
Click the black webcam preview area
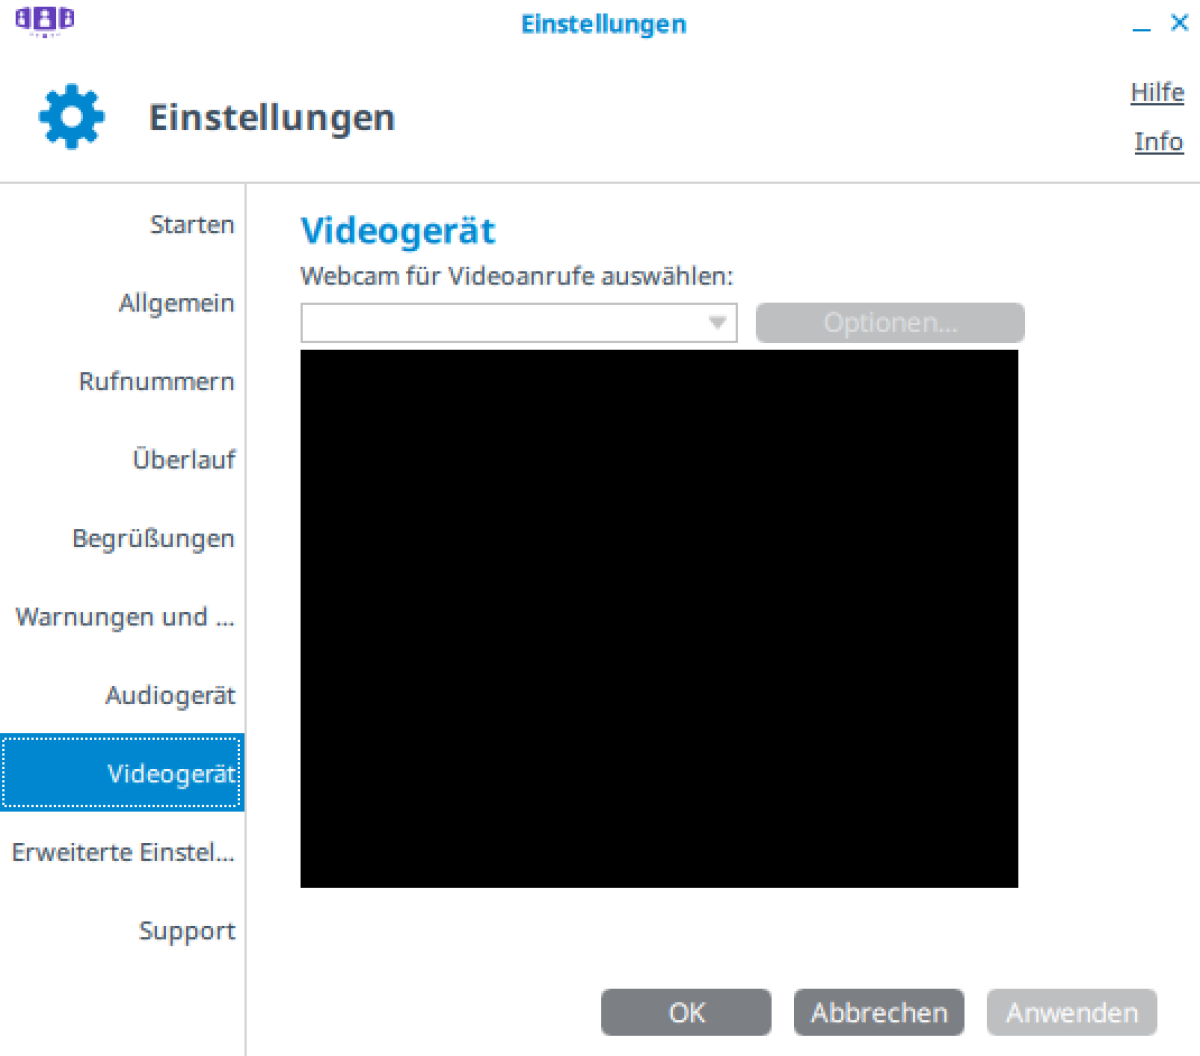point(659,618)
